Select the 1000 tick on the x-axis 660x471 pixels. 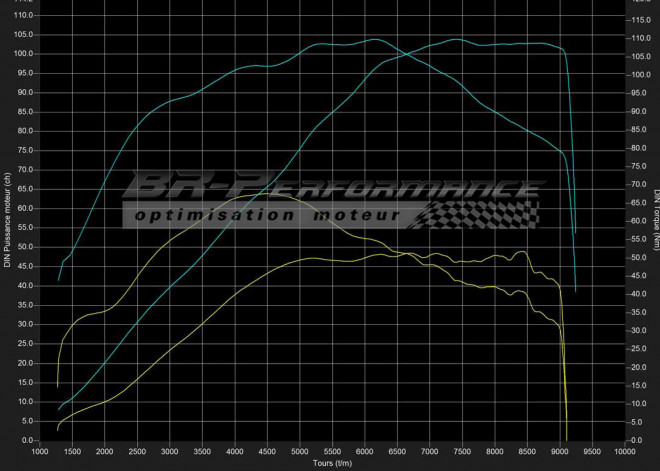click(x=39, y=452)
